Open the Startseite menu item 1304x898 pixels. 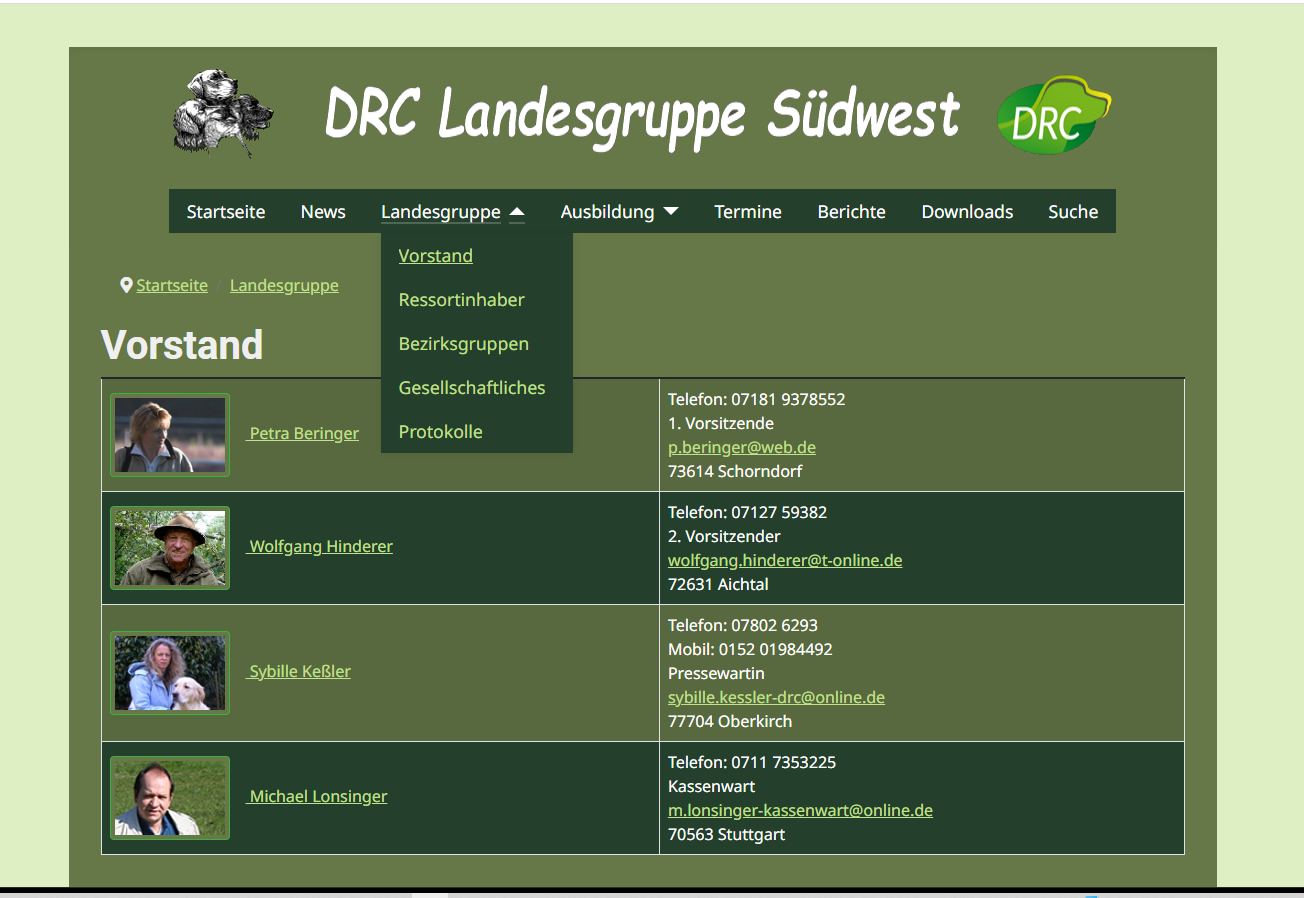226,212
